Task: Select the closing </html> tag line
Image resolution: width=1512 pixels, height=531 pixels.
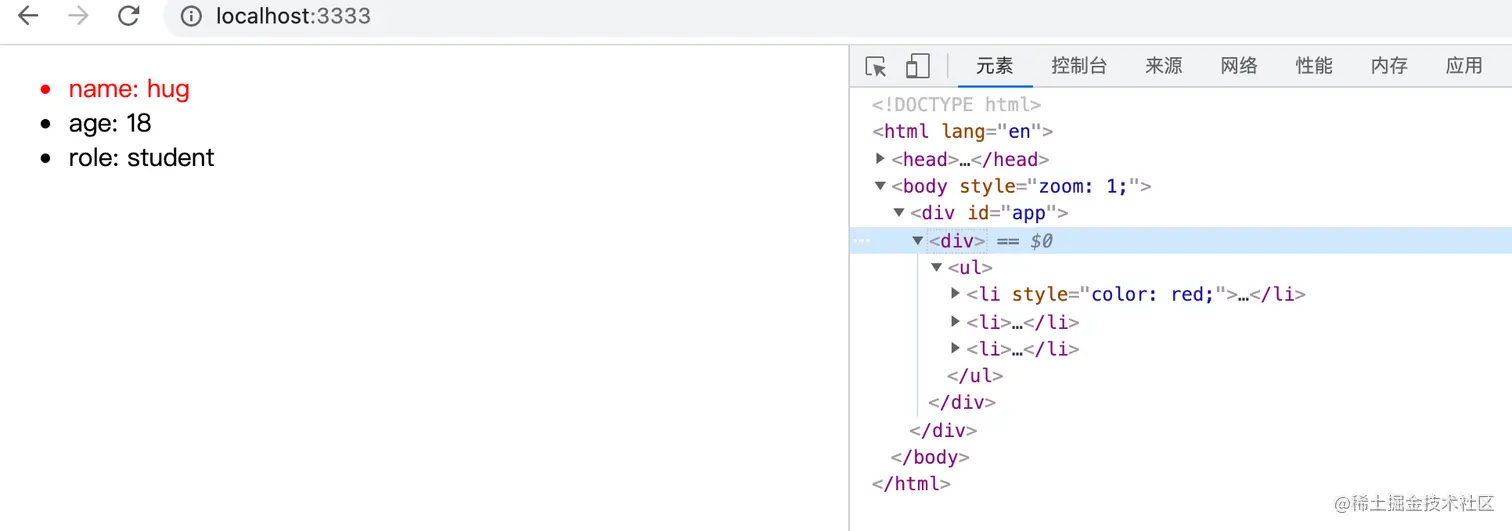Action: pos(911,484)
